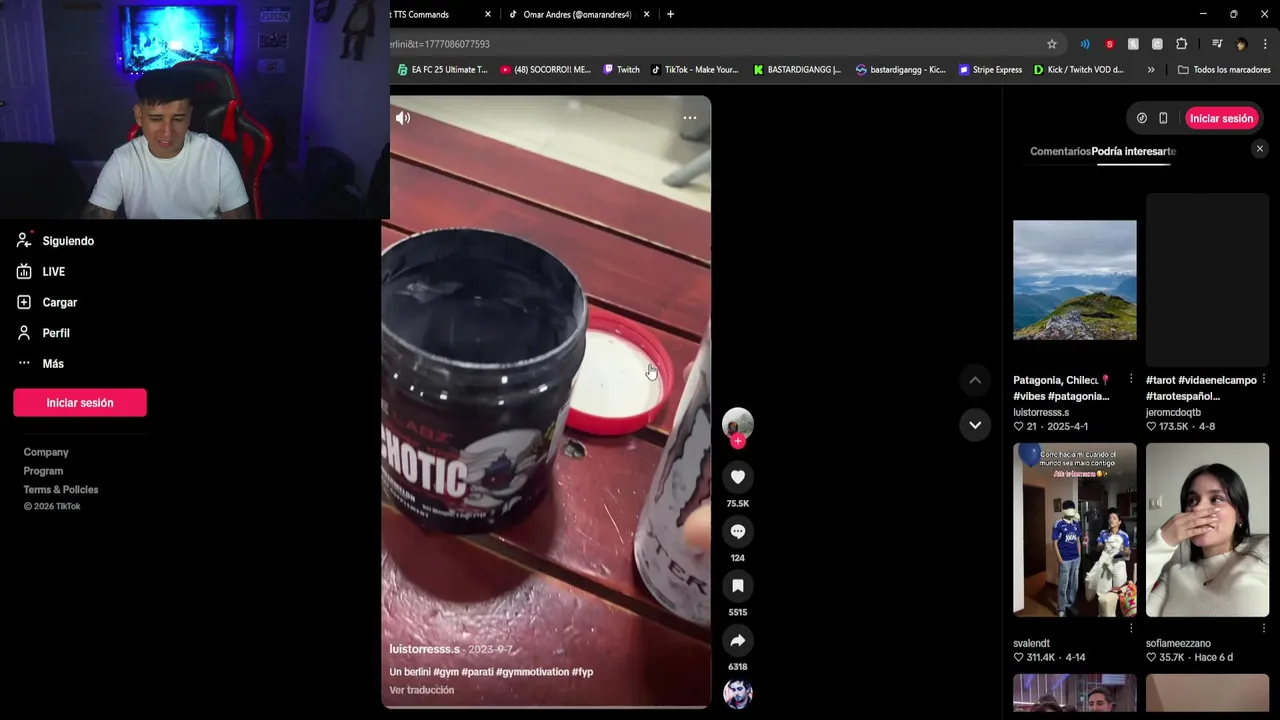
Task: Go to the next video arrow
Action: [975, 425]
